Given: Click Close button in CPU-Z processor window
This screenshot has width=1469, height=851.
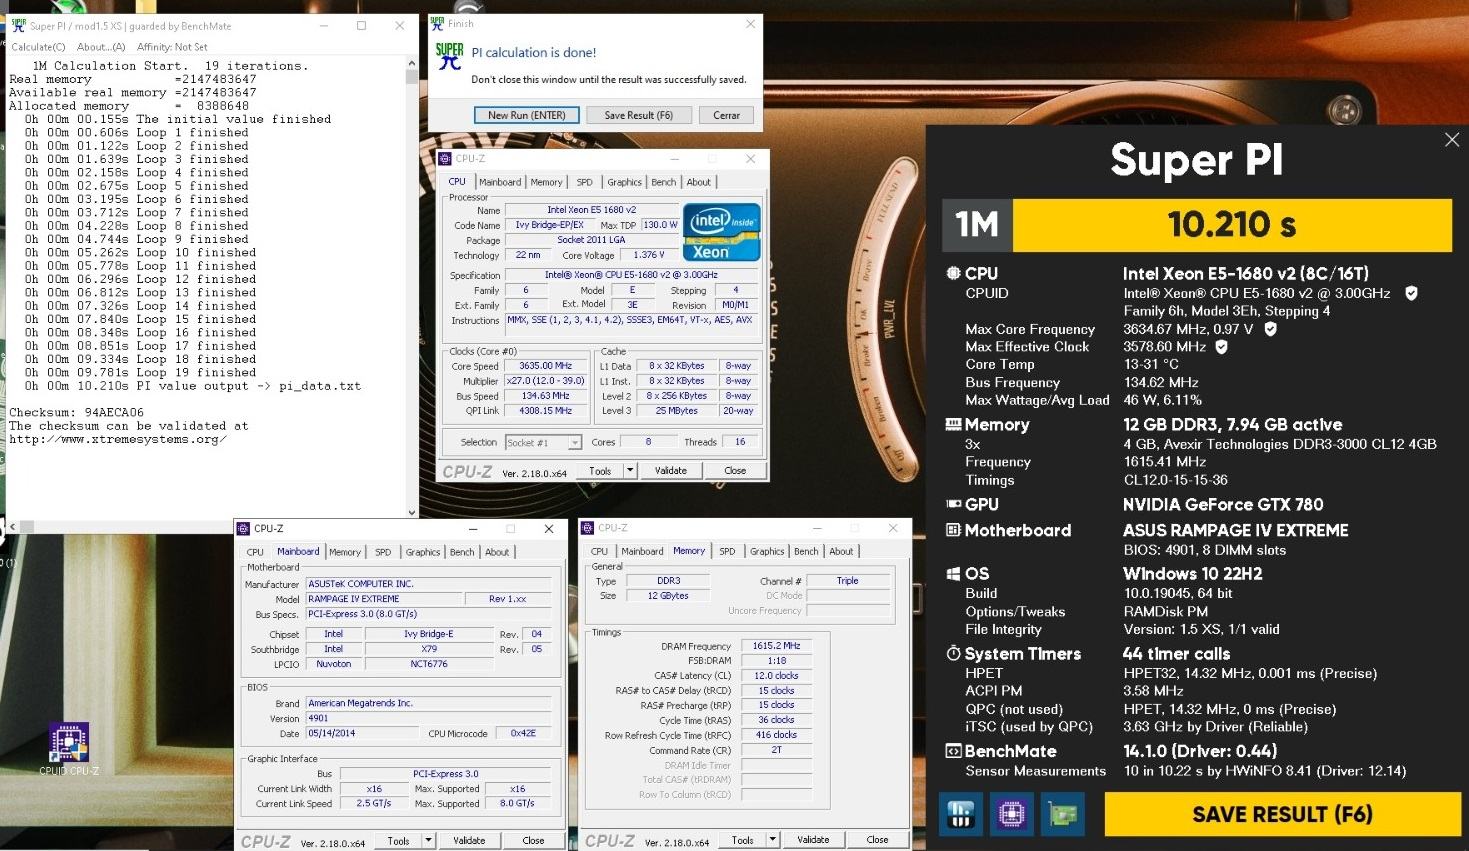Looking at the screenshot, I should tap(735, 470).
